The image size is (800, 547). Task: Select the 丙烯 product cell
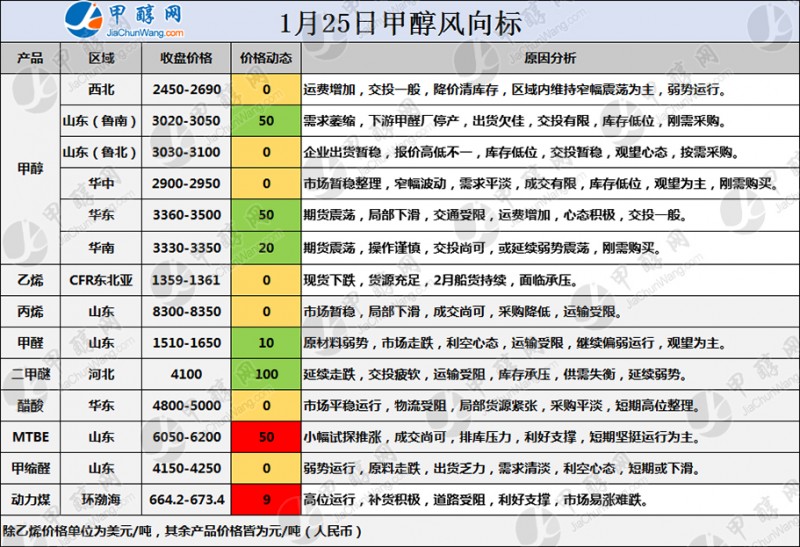click(31, 312)
